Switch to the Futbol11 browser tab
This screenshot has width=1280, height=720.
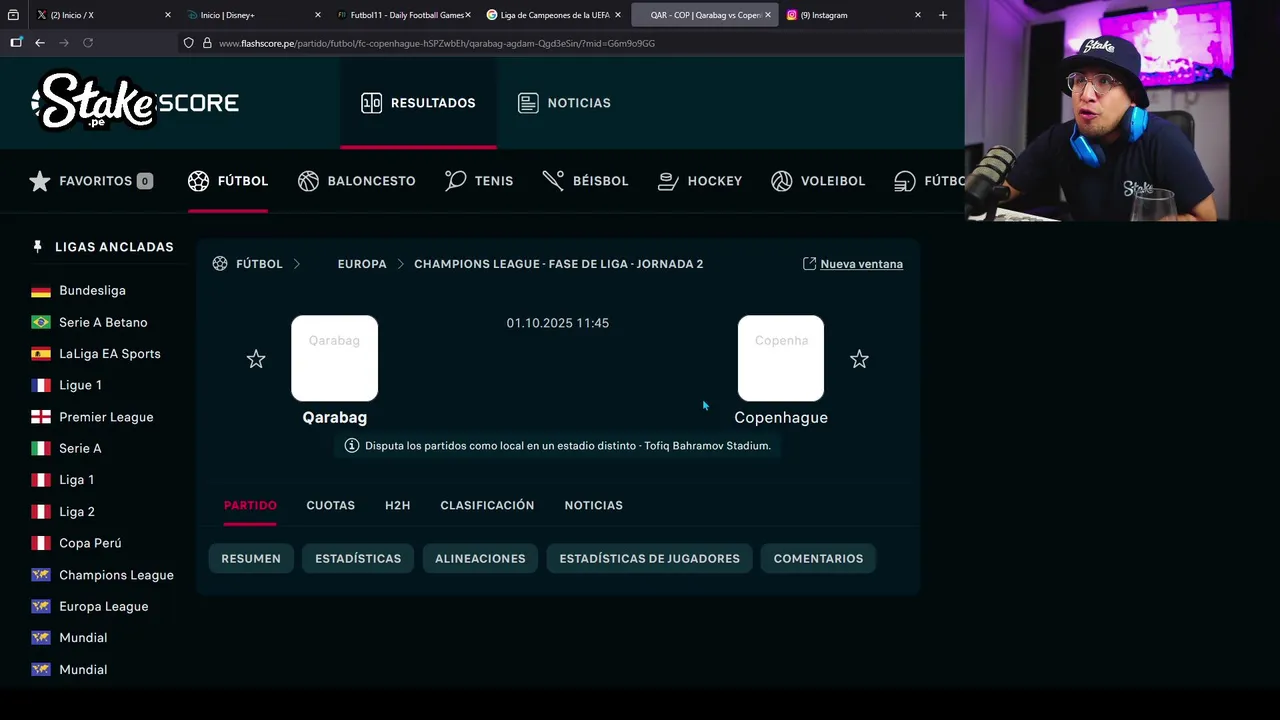(404, 15)
